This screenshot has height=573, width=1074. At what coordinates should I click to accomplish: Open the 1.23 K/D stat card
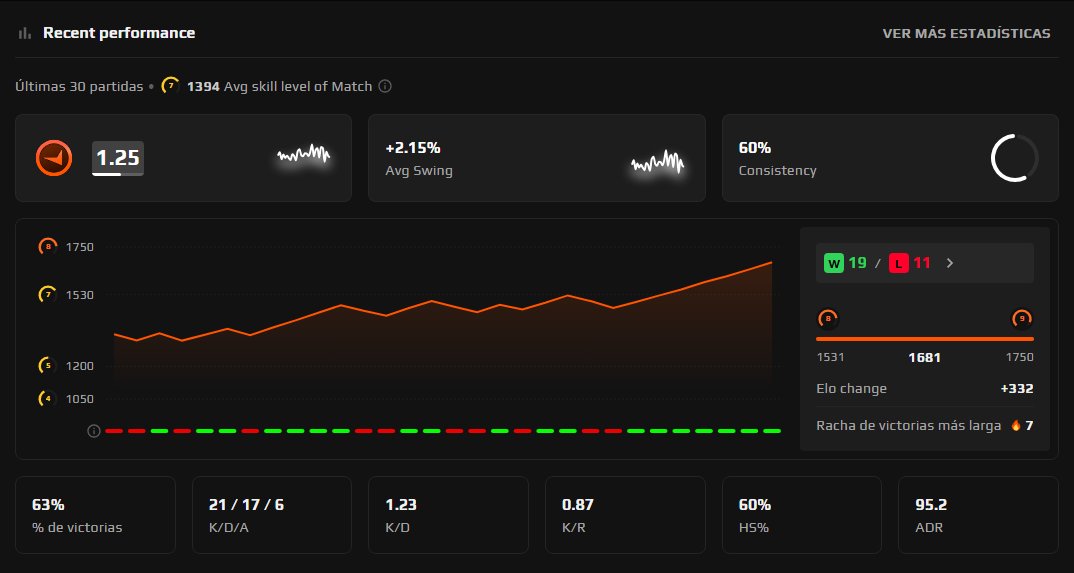(x=449, y=515)
